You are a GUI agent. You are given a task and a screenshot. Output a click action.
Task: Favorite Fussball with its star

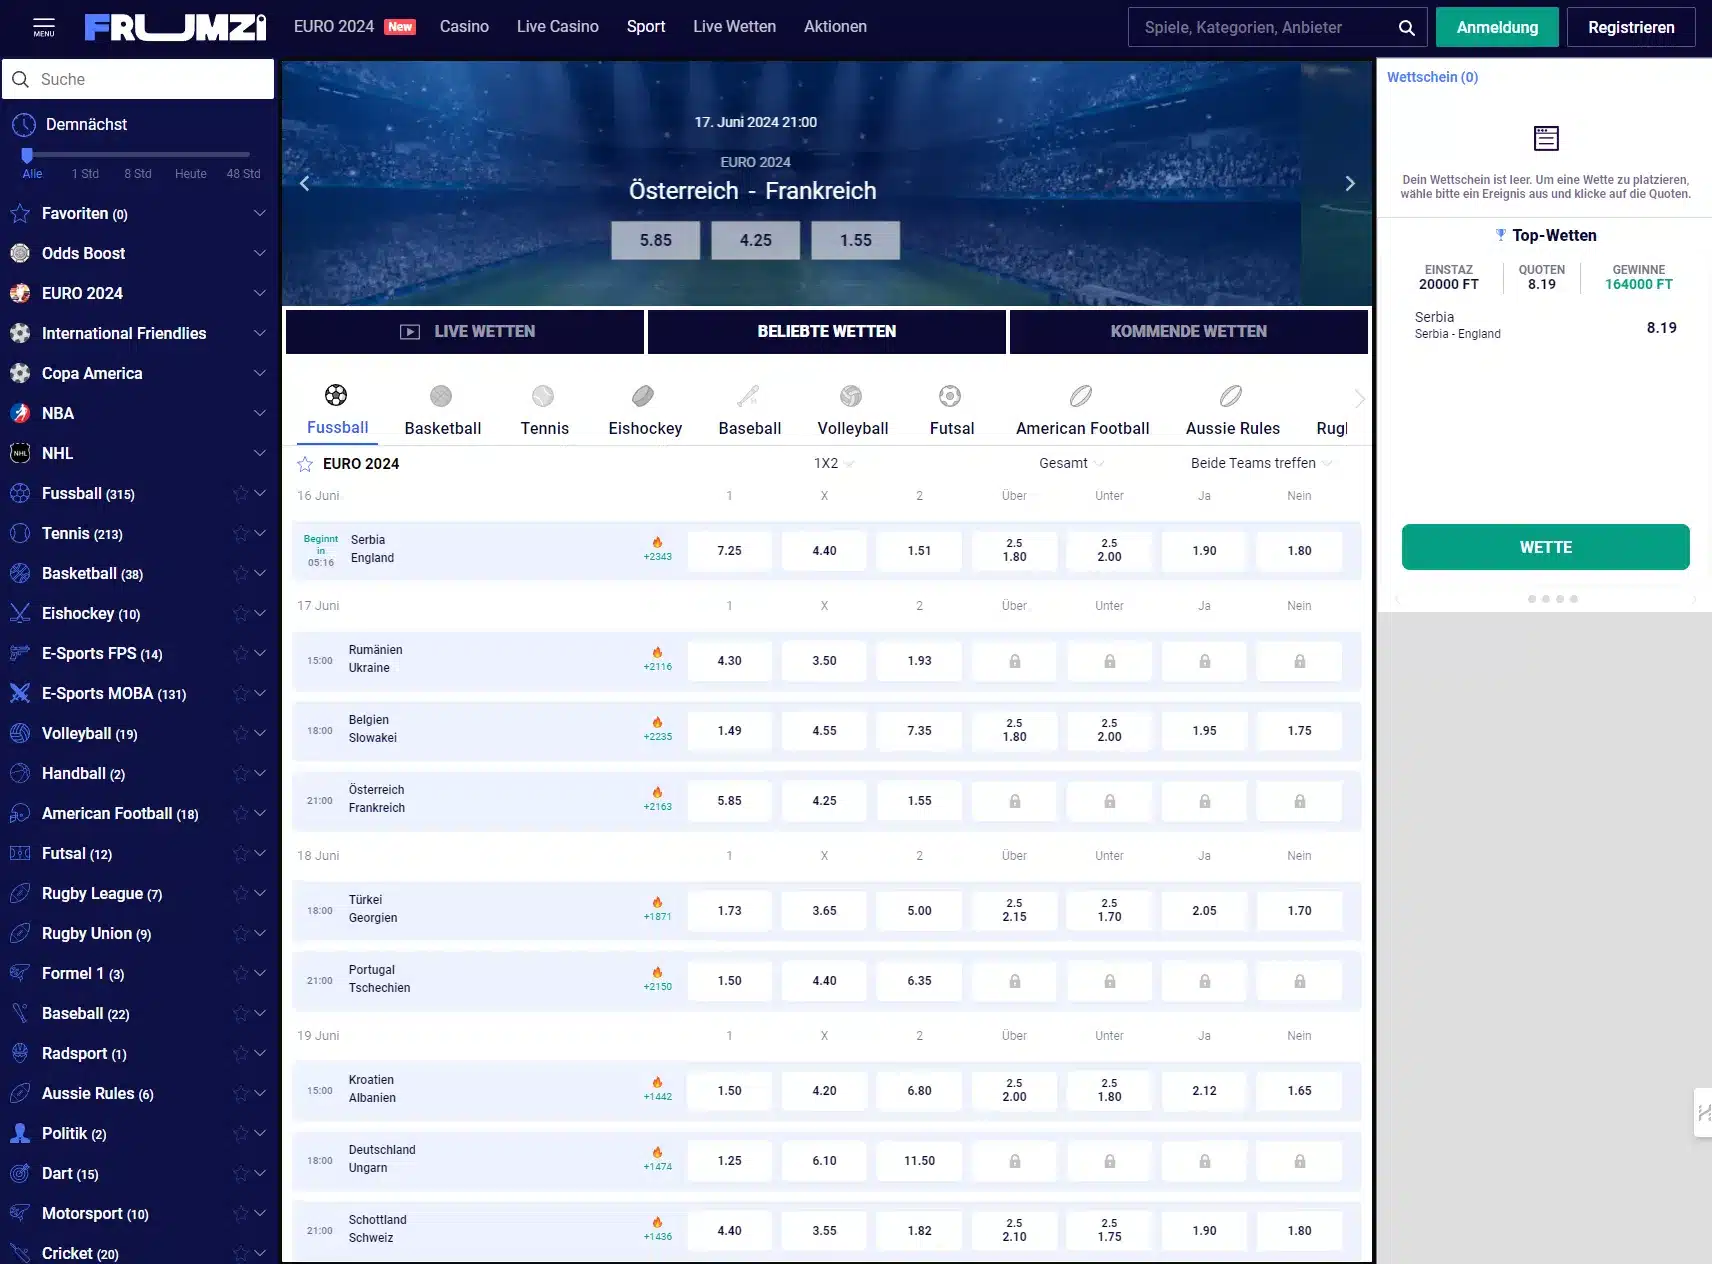click(x=240, y=493)
